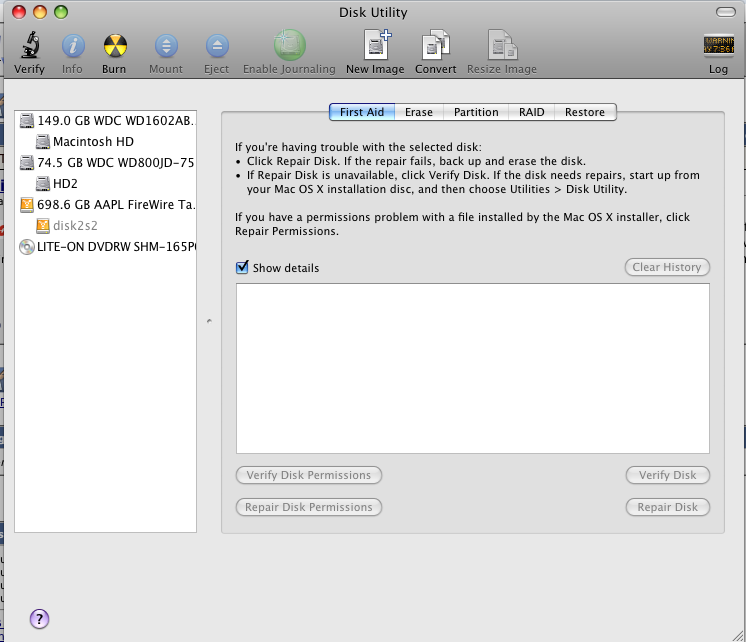Create a New Image from toolbar
Screen dimensions: 746x642
click(377, 45)
